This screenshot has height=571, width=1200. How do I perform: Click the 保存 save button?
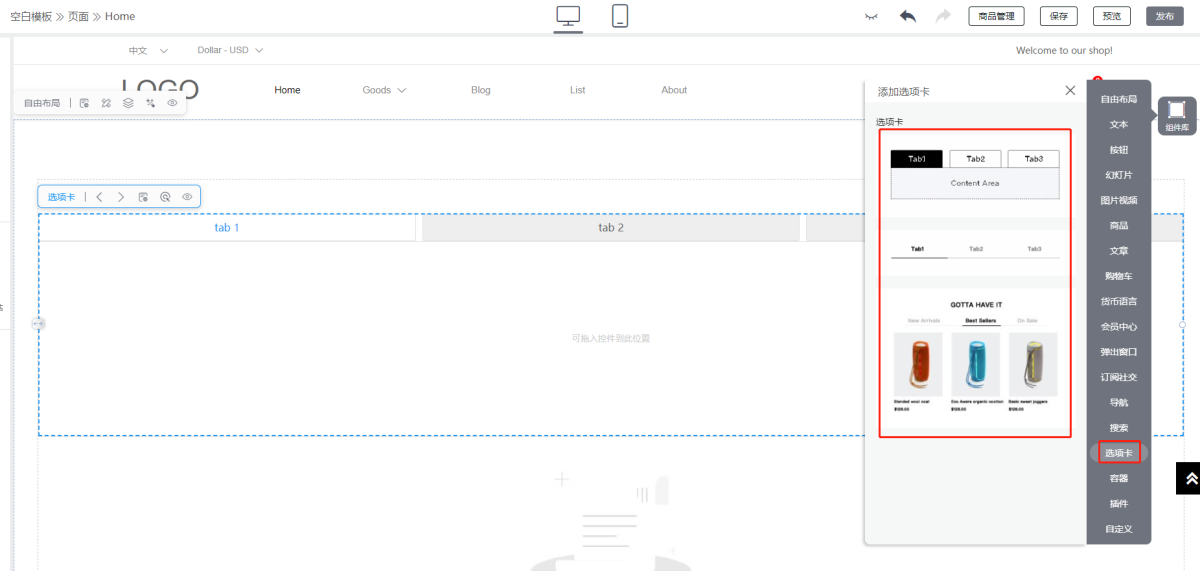pyautogui.click(x=1058, y=16)
